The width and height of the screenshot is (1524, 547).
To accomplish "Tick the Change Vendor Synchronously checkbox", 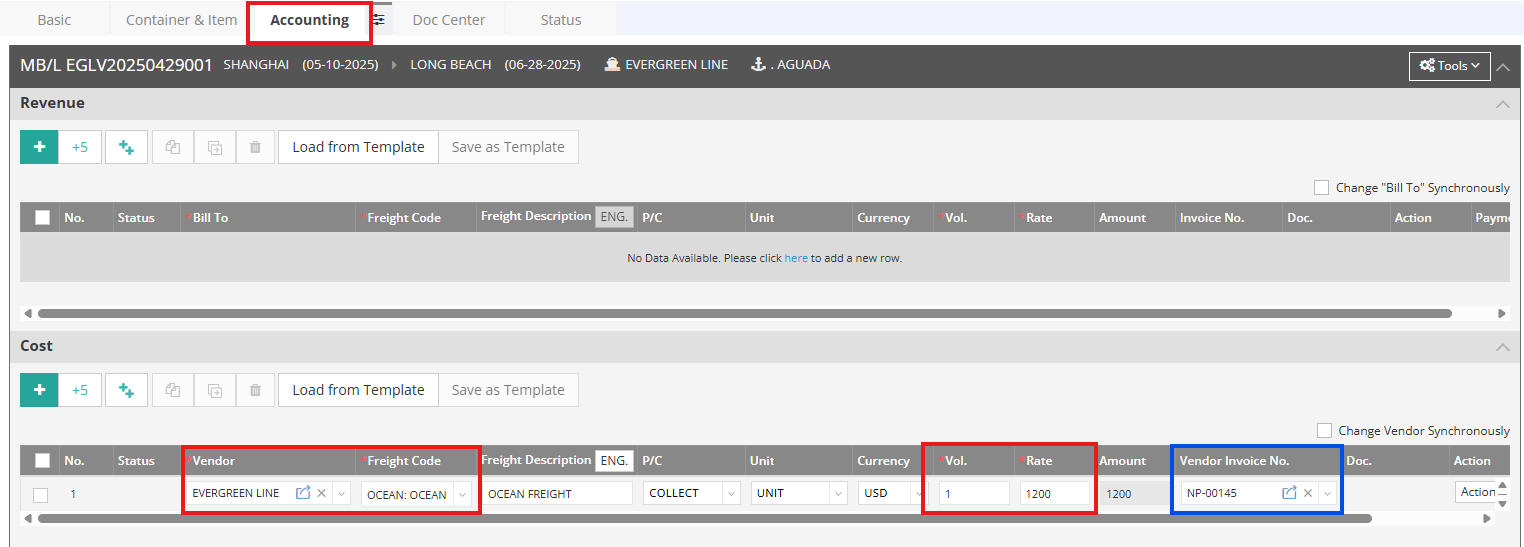I will click(x=1324, y=431).
